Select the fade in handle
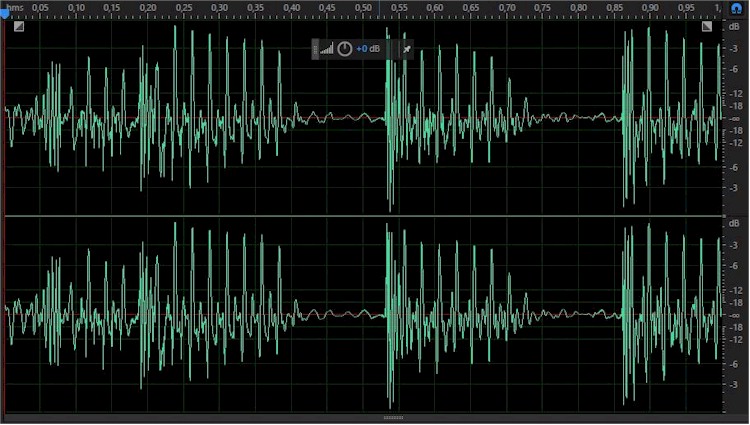This screenshot has width=750, height=425. pos(19,26)
